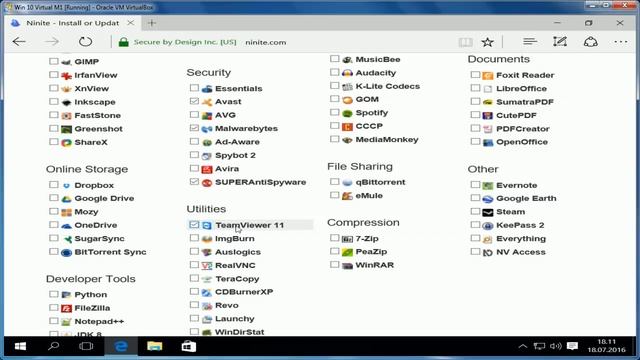640x360 pixels.
Task: Click the SumatraPDF label
Action: tap(525, 102)
